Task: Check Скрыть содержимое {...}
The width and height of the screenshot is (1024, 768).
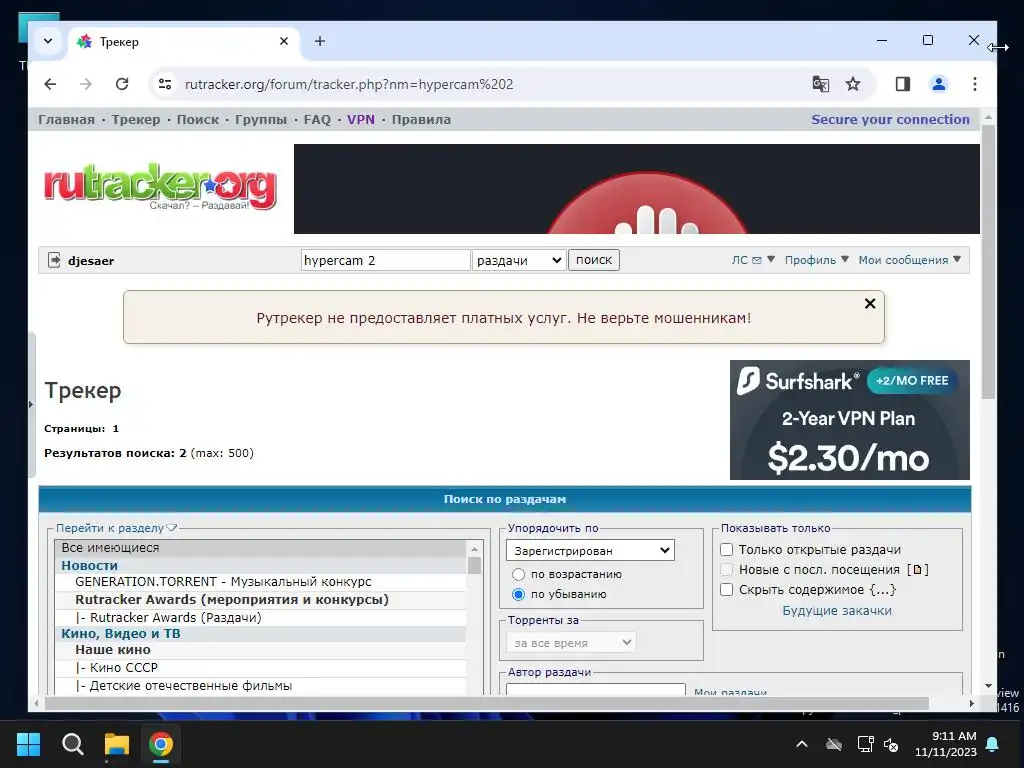Action: tap(726, 590)
